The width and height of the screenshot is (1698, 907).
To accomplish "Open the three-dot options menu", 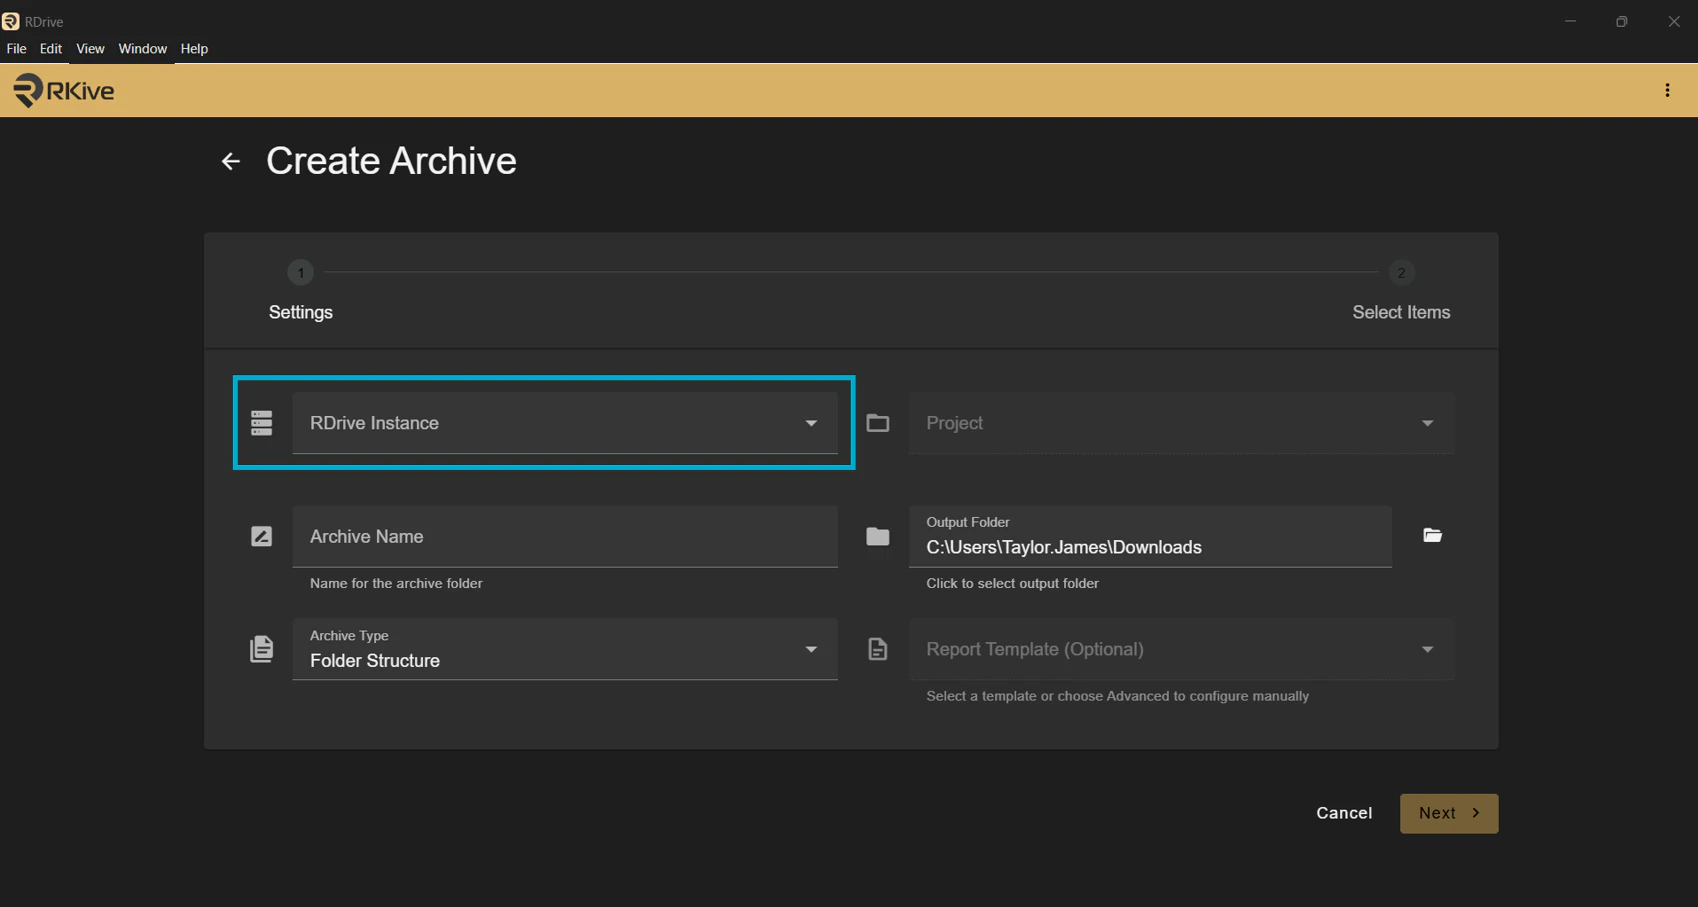I will 1667,91.
